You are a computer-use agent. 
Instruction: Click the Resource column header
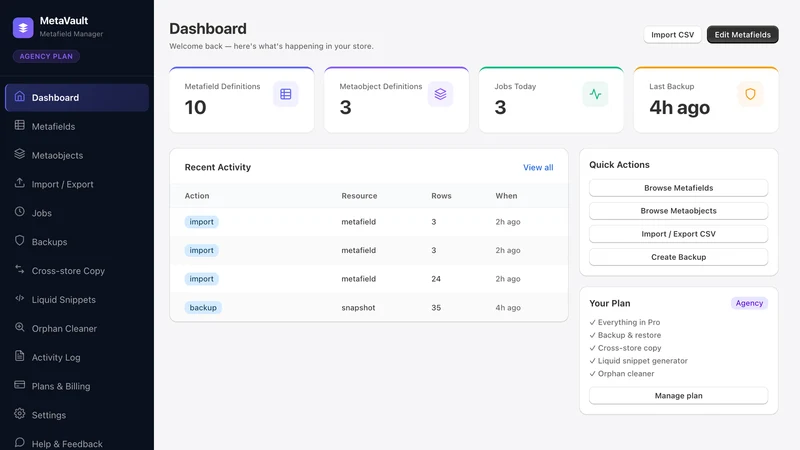coord(359,196)
